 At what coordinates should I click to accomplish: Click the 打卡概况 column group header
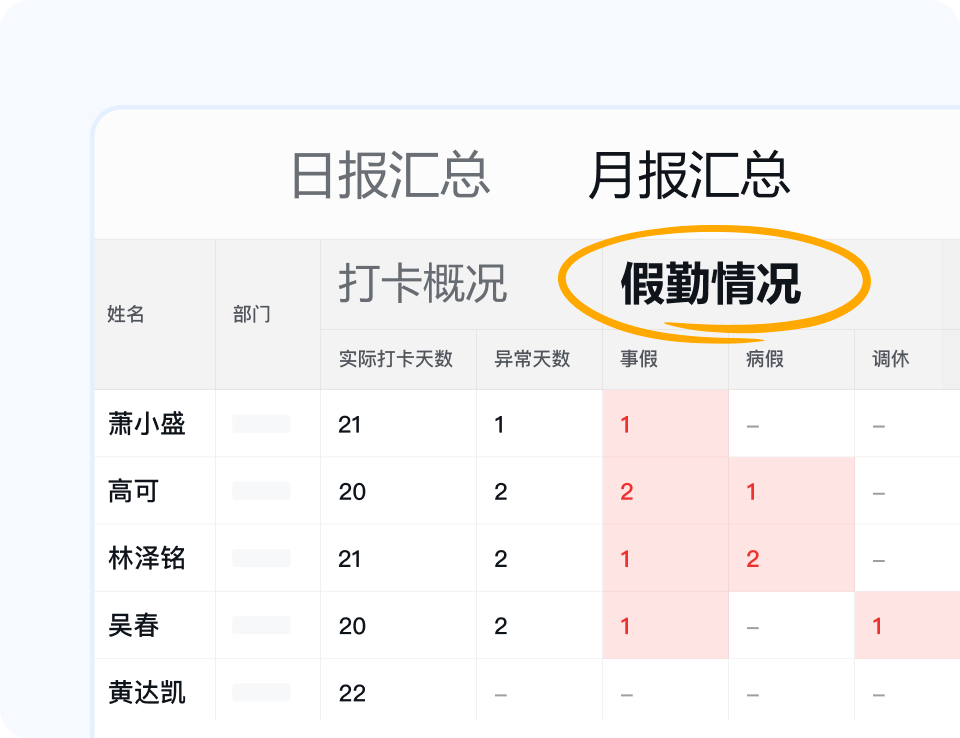(x=420, y=286)
